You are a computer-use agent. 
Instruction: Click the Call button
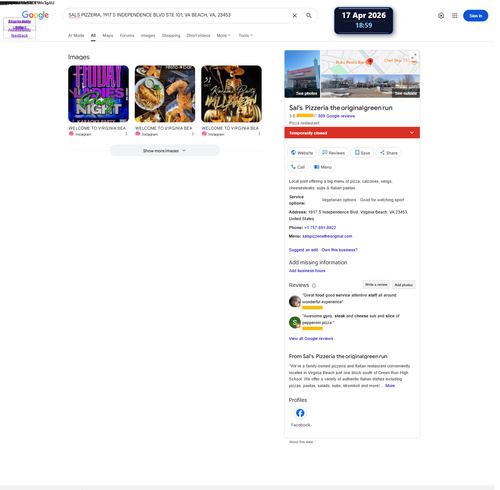[x=298, y=167]
